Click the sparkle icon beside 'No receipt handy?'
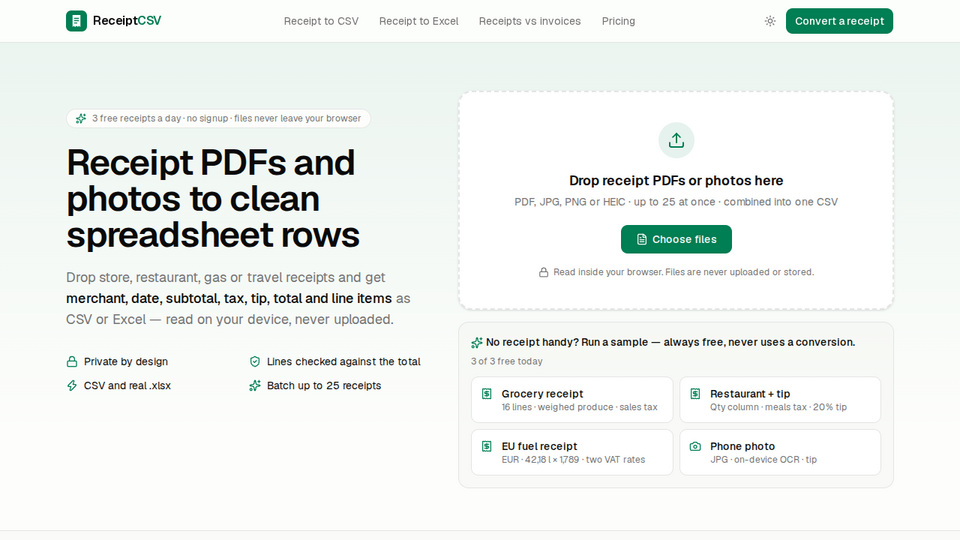This screenshot has width=960, height=540. (476, 342)
